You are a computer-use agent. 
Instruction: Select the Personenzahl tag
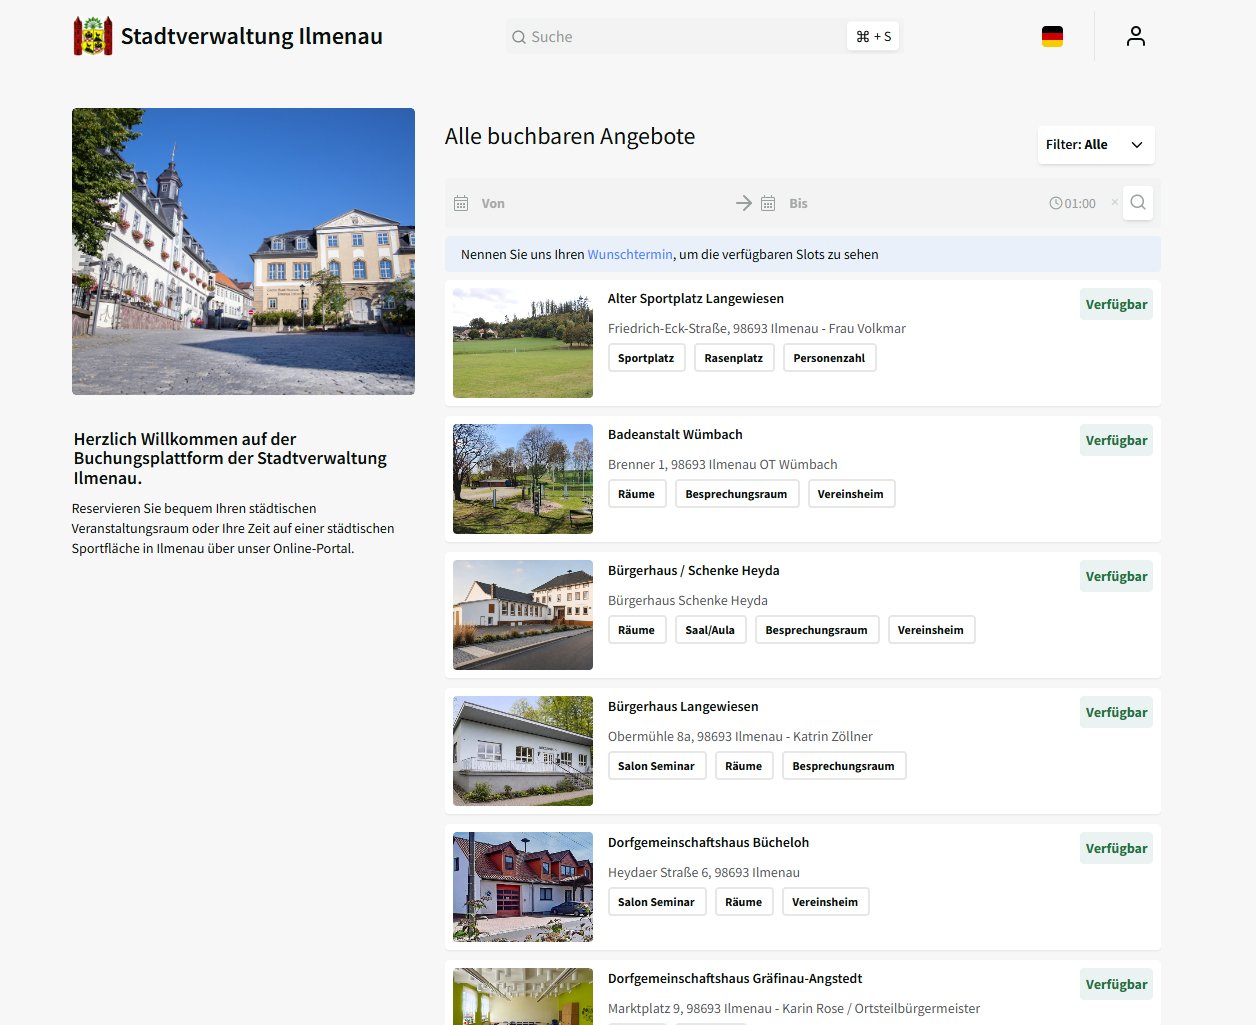(829, 358)
